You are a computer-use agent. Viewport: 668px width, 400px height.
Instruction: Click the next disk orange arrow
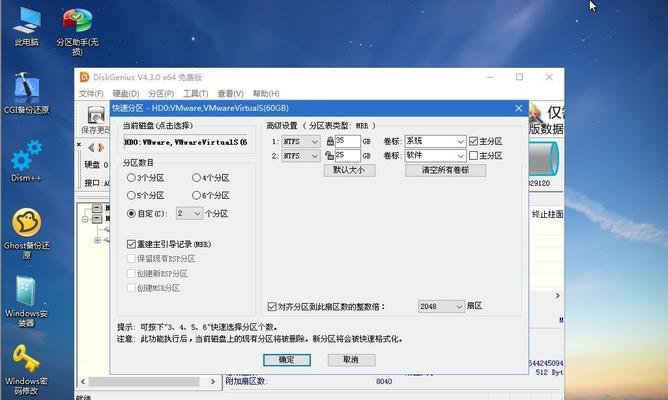point(101,147)
